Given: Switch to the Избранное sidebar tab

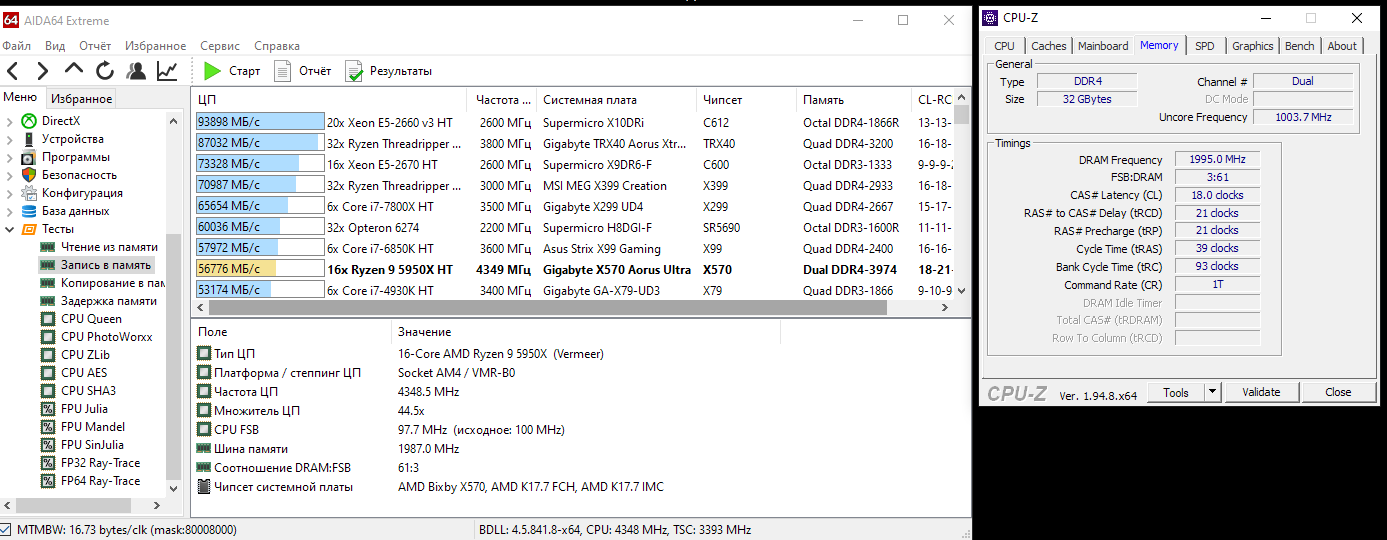Looking at the screenshot, I should pos(82,99).
